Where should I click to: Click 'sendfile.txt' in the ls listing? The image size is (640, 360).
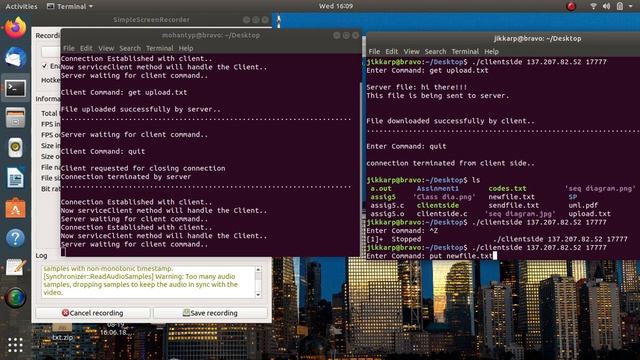click(x=513, y=205)
